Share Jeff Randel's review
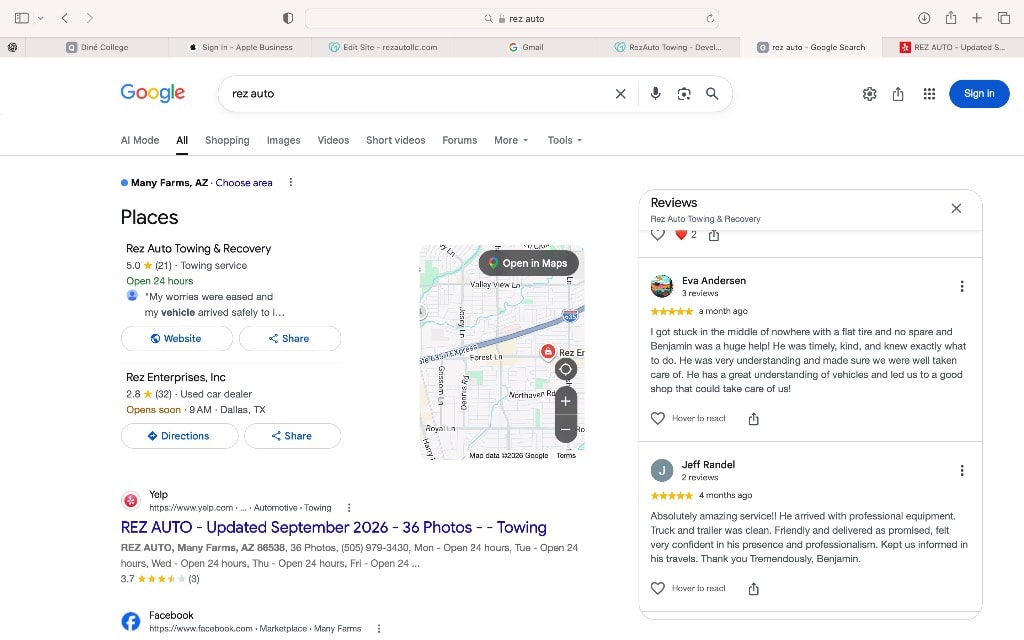1024x640 pixels. point(753,588)
